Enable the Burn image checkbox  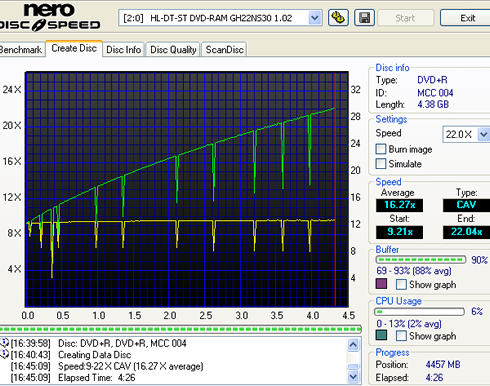(x=381, y=149)
